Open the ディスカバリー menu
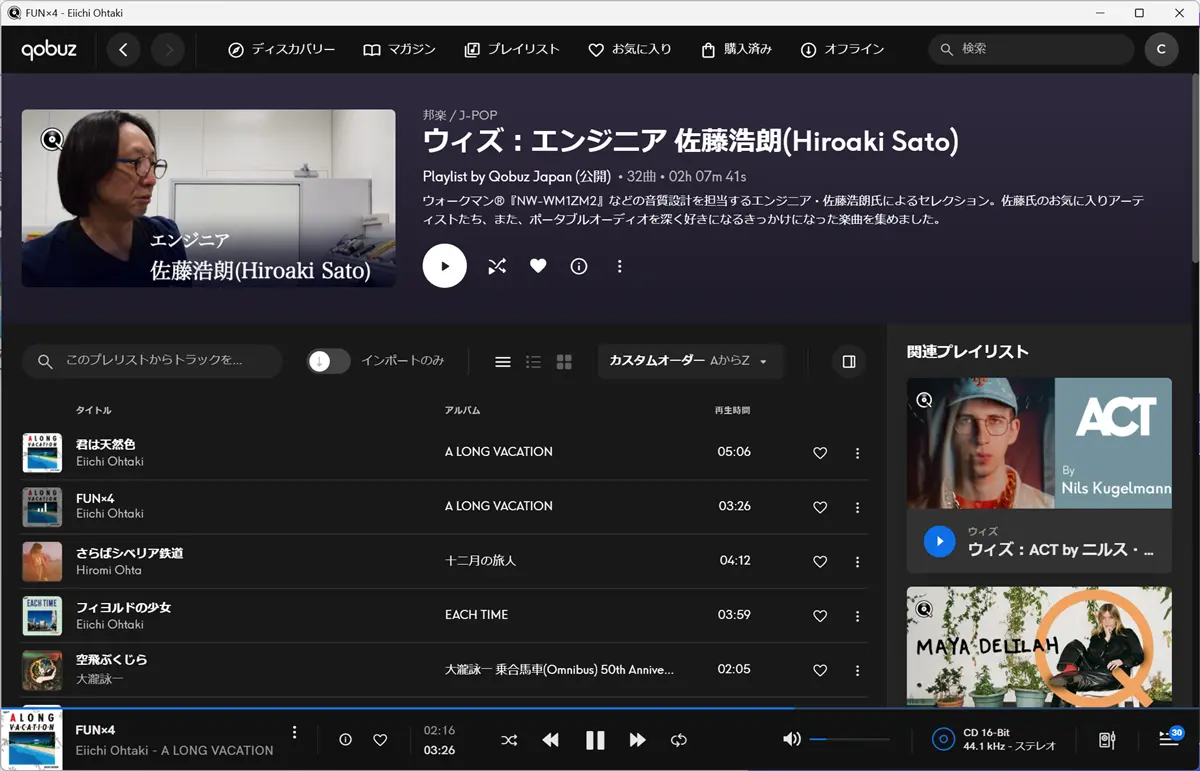This screenshot has height=771, width=1200. point(281,49)
